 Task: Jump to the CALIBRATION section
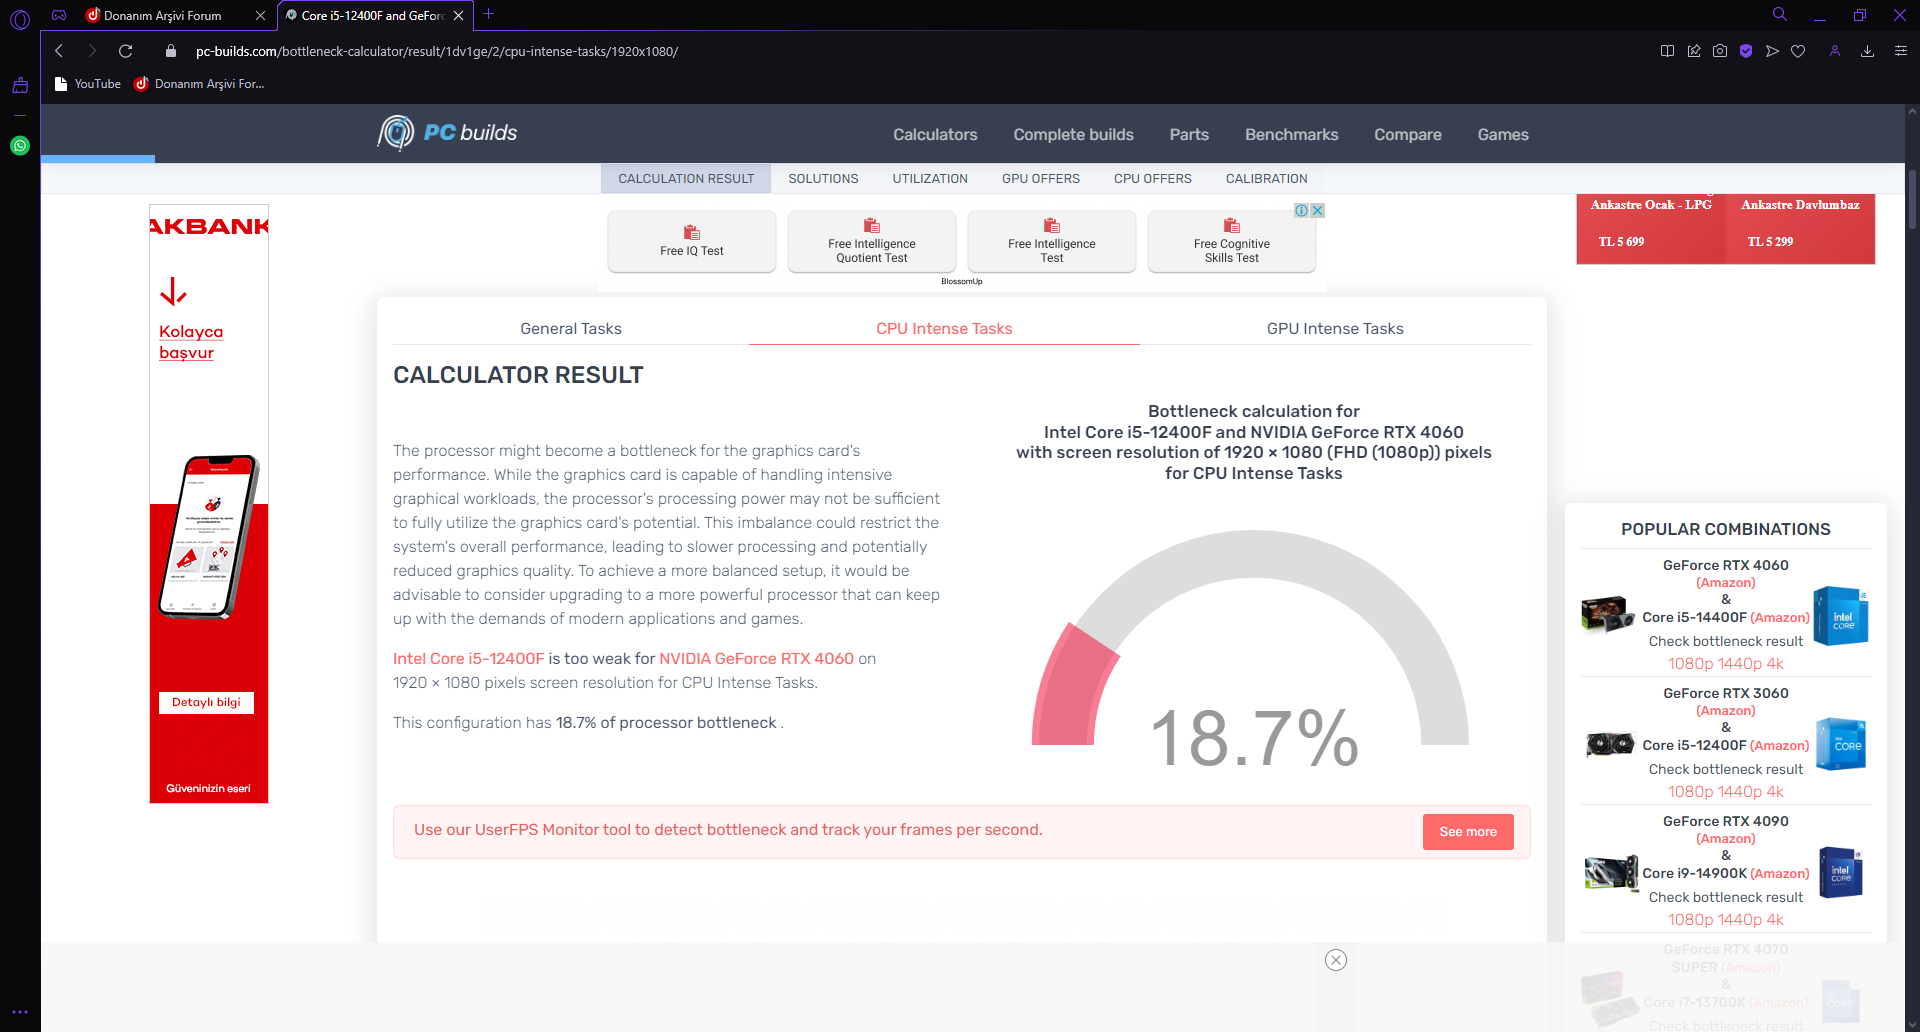(1267, 179)
